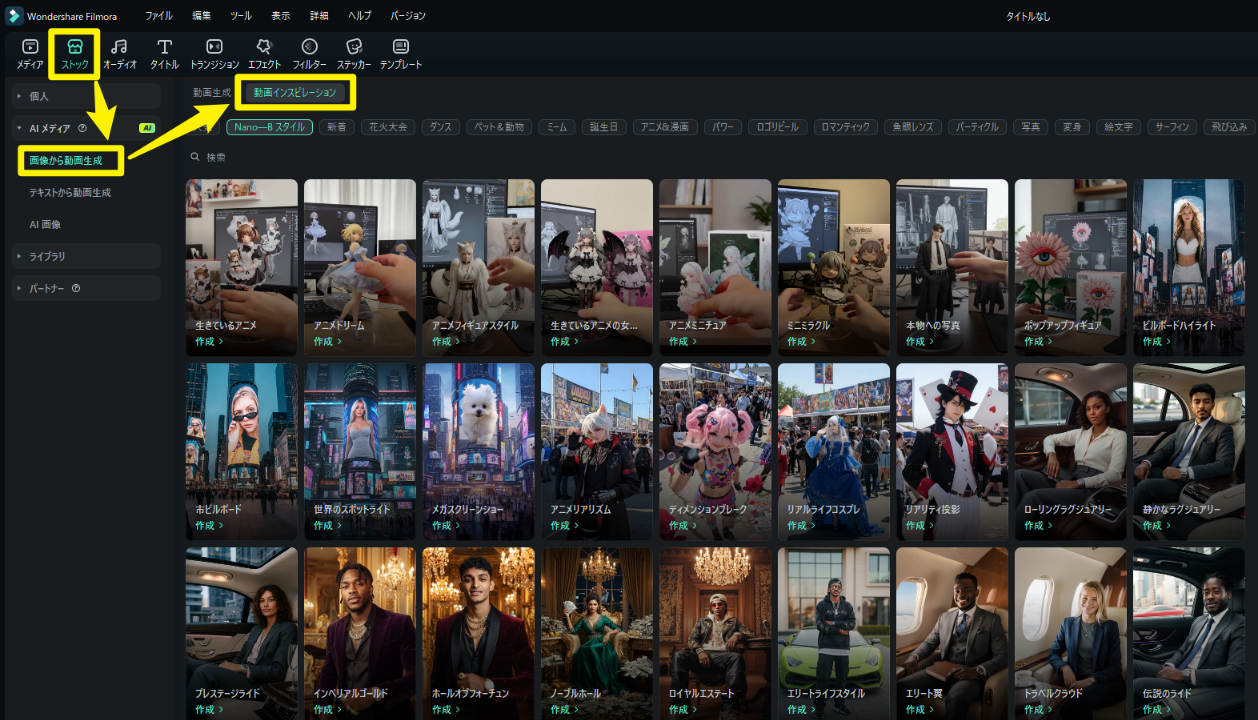
Task: Collapse the AI メディア section
Action: [19, 128]
